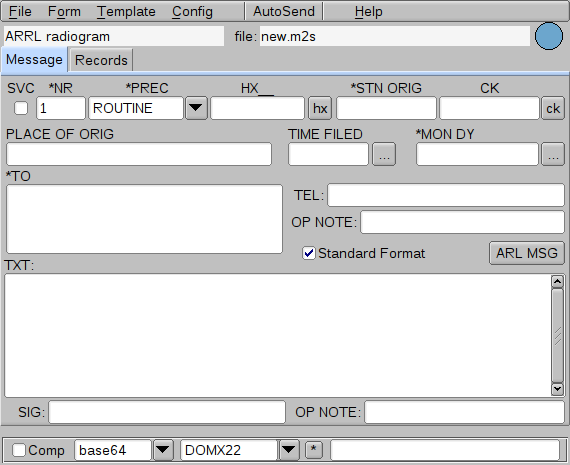Click the MON DY ellipsis button

pos(553,154)
